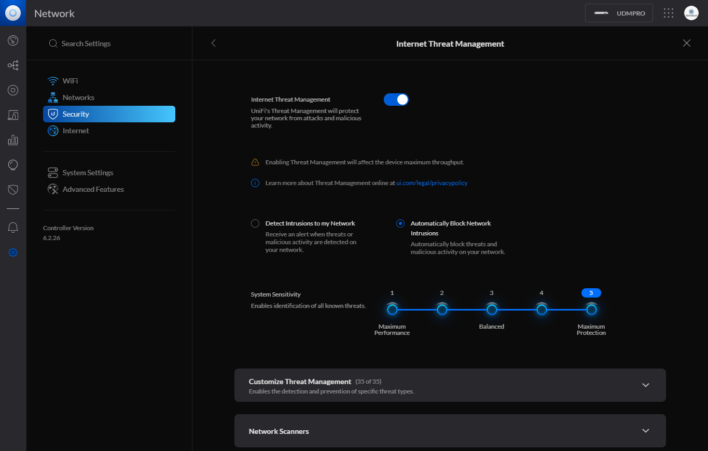Screen dimensions: 708x451
Task: Disable the Internet Threat Management toggle
Action: click(396, 99)
